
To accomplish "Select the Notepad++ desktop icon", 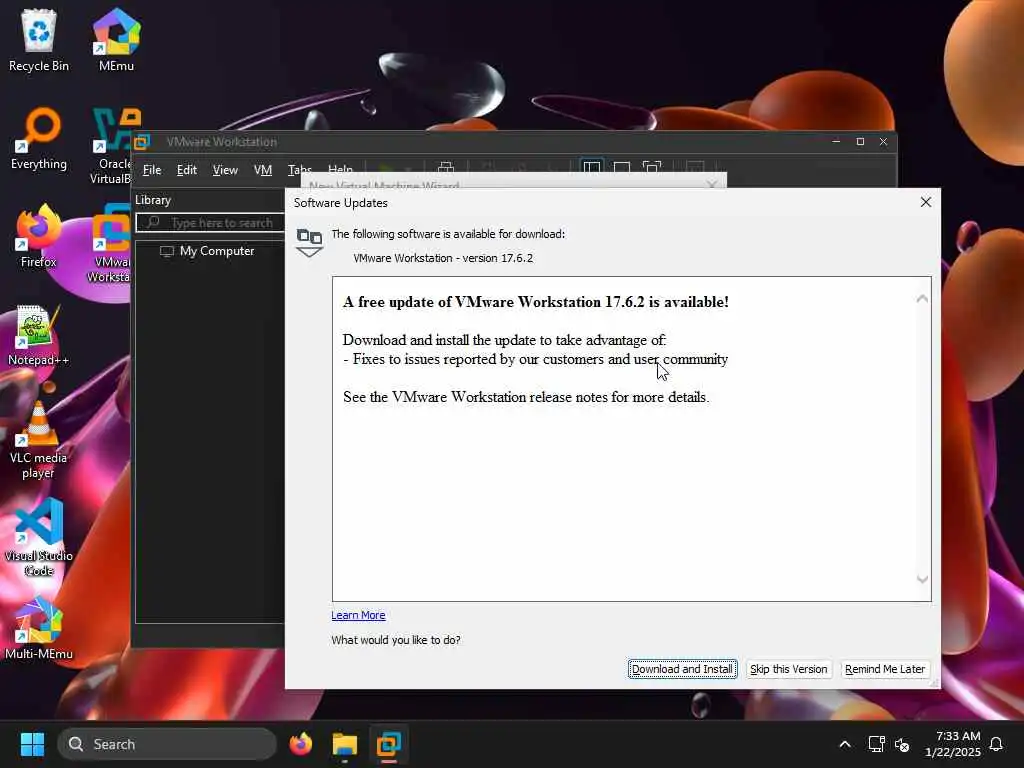I will pyautogui.click(x=39, y=334).
